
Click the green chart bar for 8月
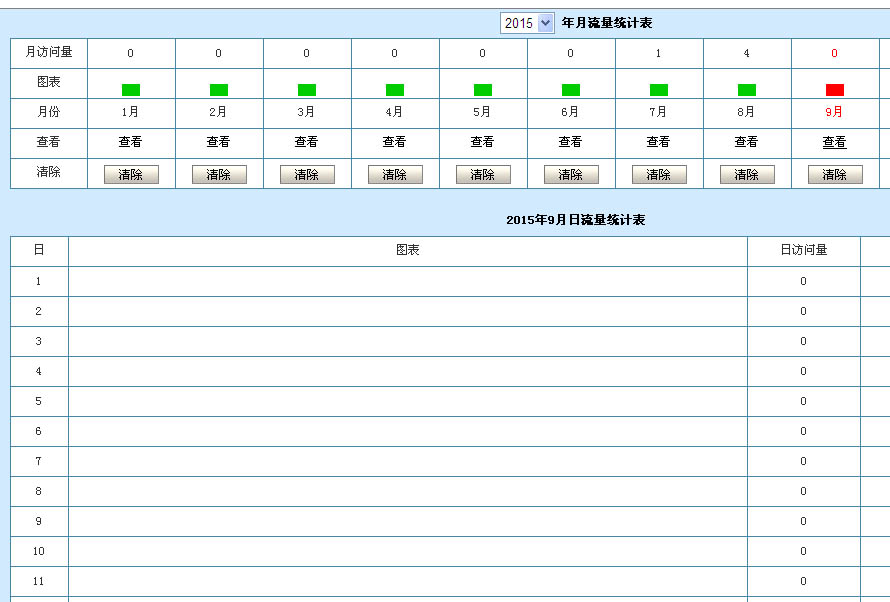click(747, 90)
